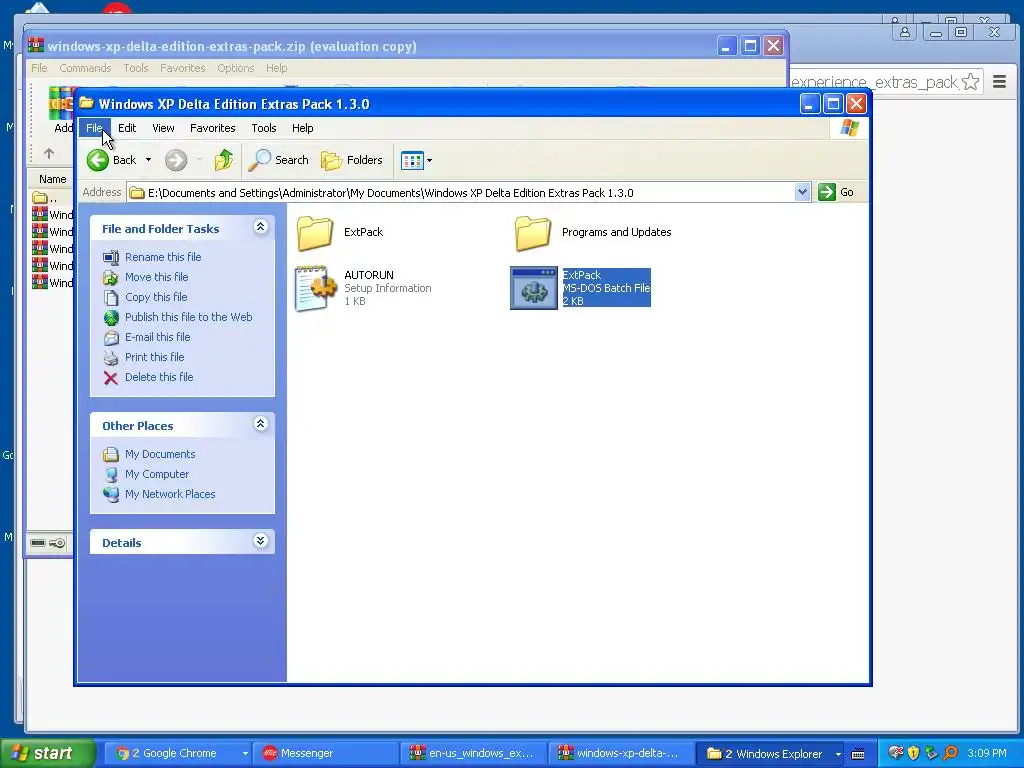Click the 3:09 PM clock
The height and width of the screenshot is (768, 1024).
click(987, 754)
